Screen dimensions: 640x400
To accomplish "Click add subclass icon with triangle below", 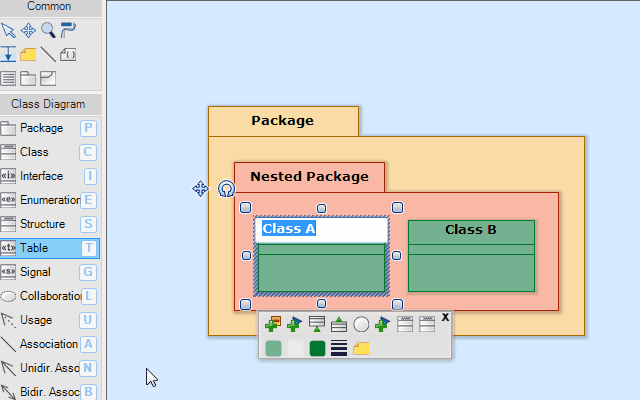I will [317, 324].
